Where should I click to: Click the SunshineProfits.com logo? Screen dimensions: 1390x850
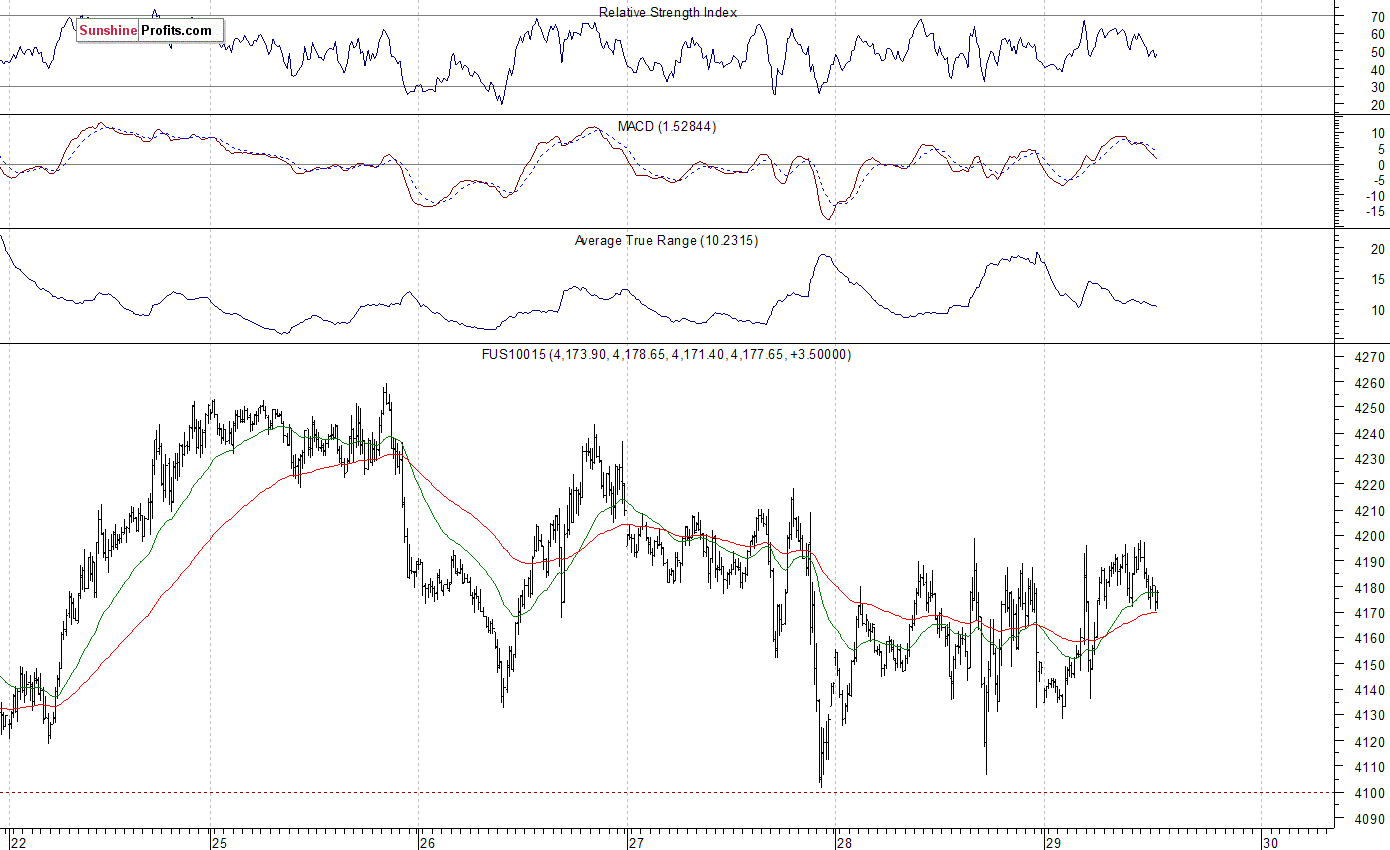pyautogui.click(x=150, y=30)
